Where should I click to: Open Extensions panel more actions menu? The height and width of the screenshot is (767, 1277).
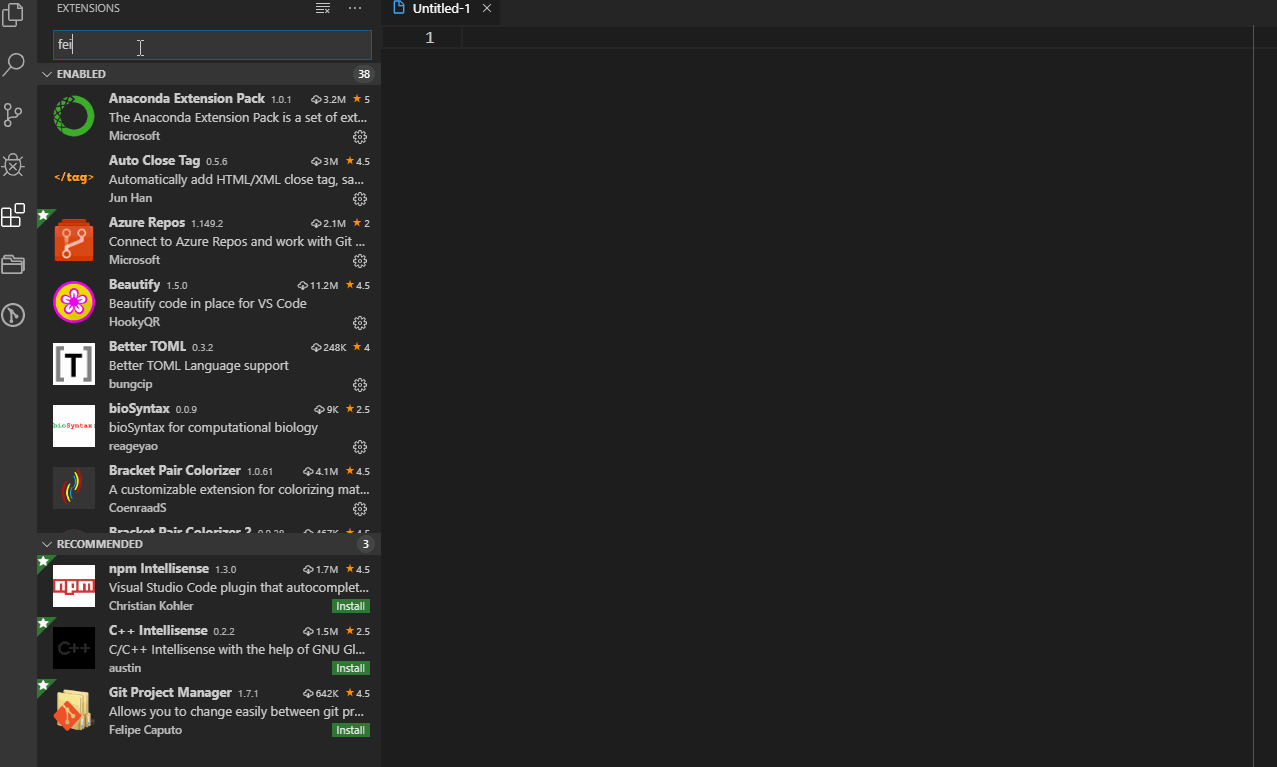point(355,8)
